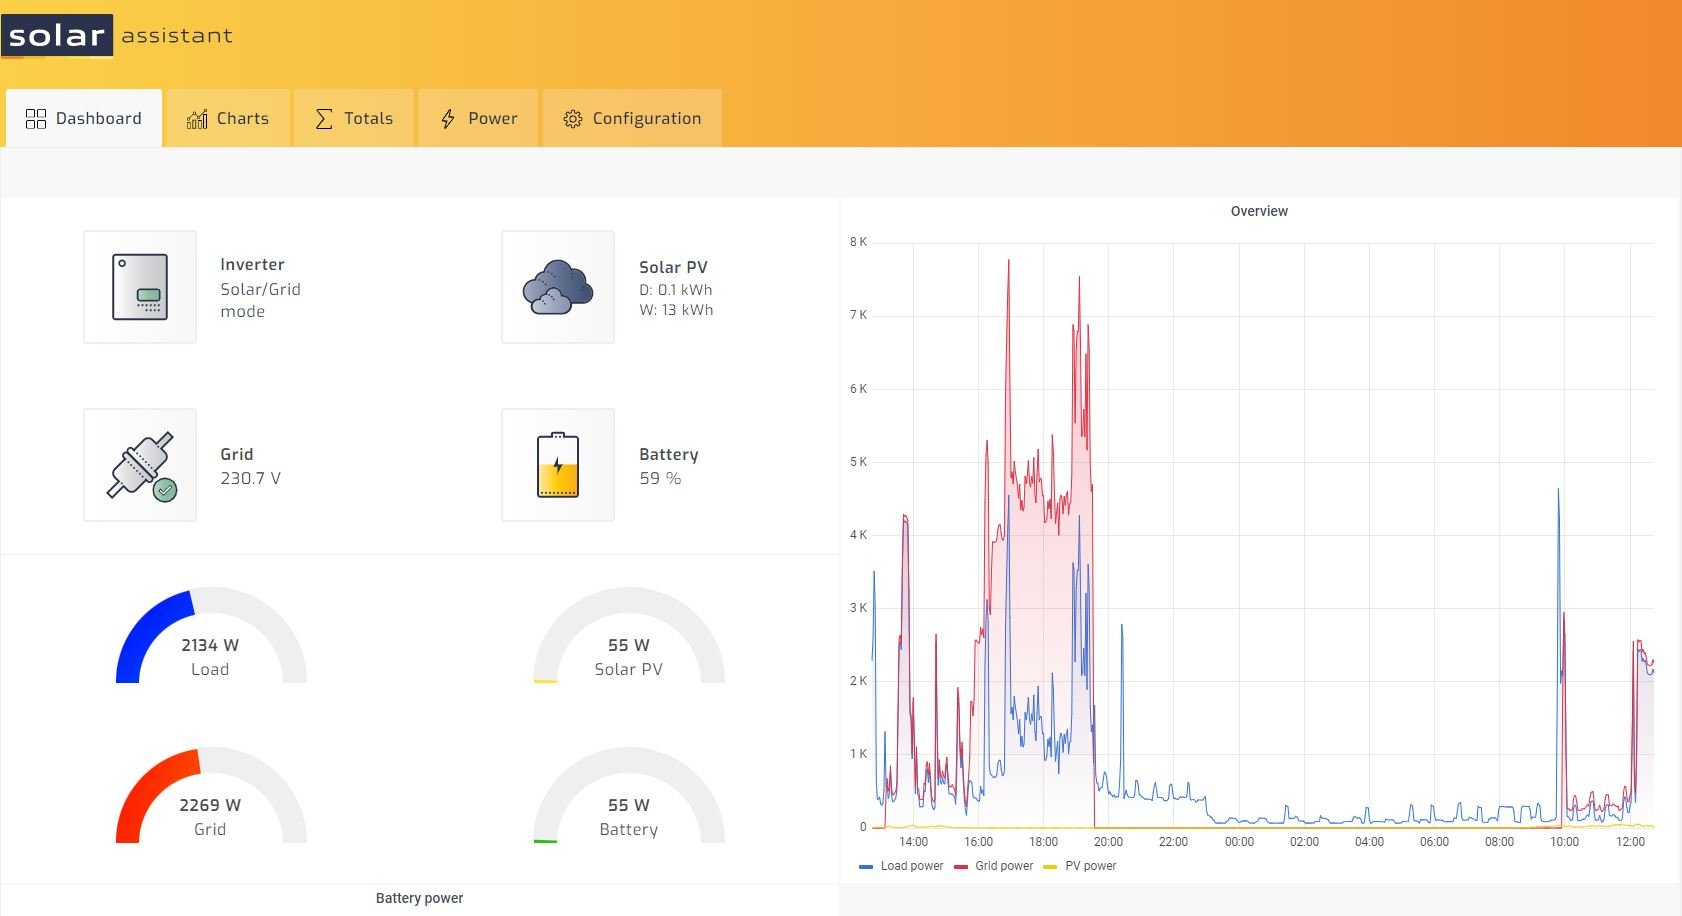This screenshot has width=1682, height=916.
Task: Click the Inverter device icon
Action: coord(140,287)
